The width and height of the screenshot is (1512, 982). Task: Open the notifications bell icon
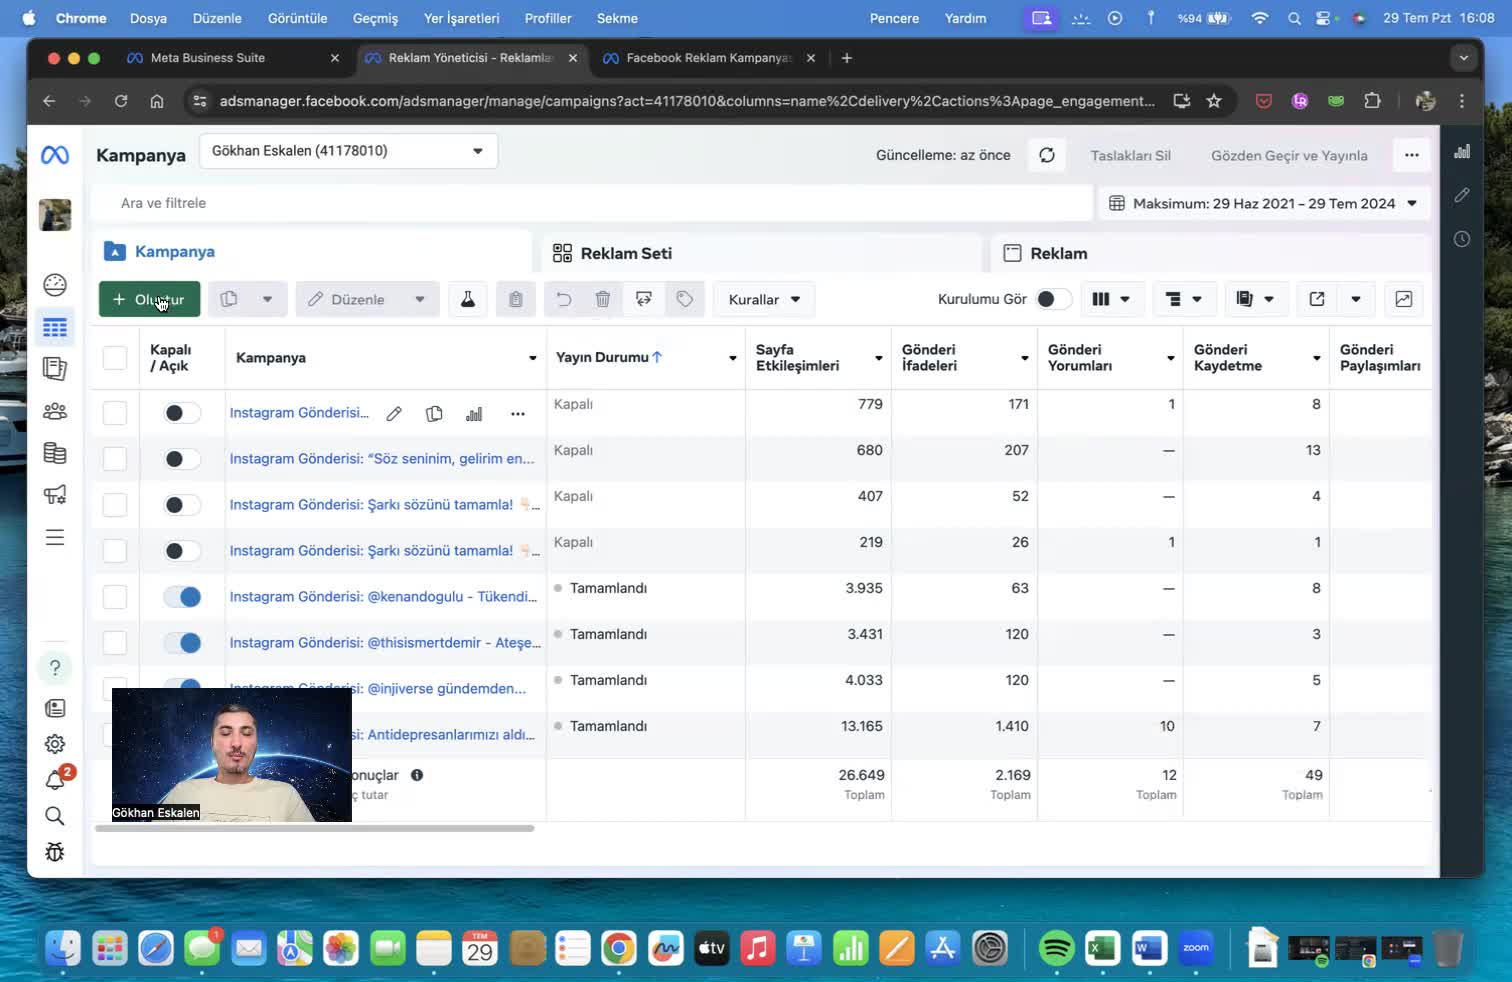click(55, 780)
